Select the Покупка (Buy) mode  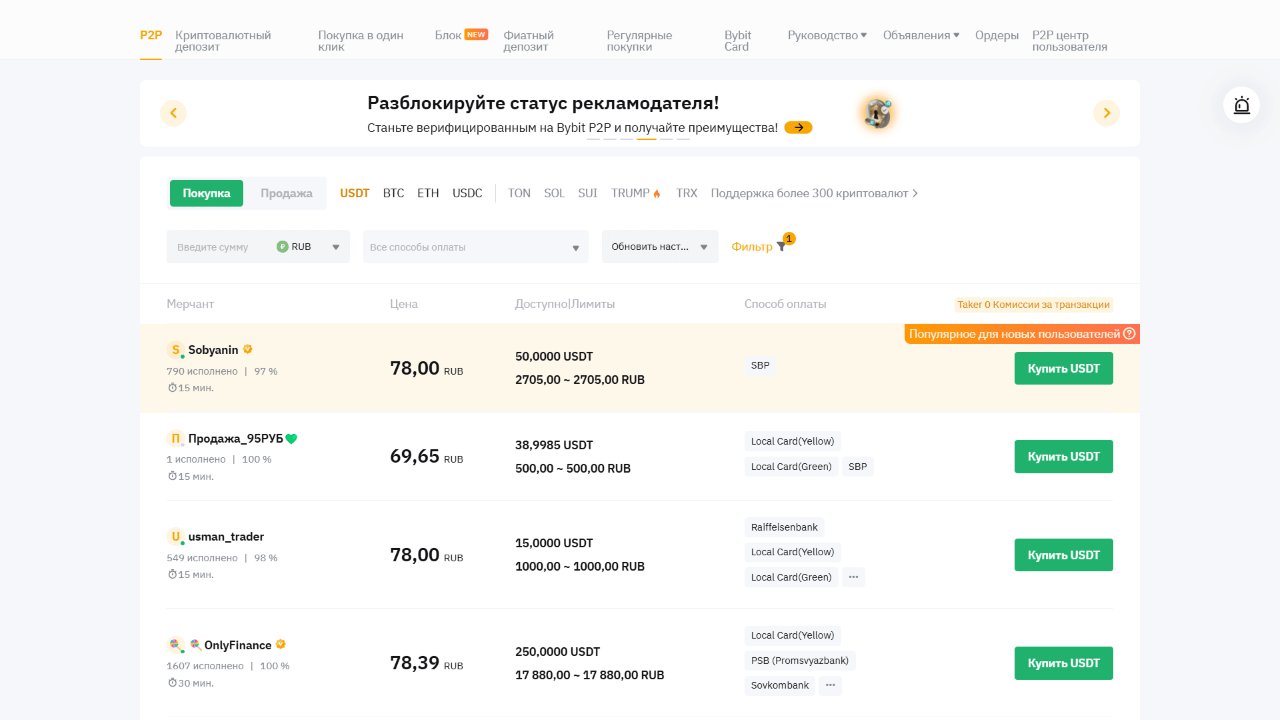click(x=206, y=193)
